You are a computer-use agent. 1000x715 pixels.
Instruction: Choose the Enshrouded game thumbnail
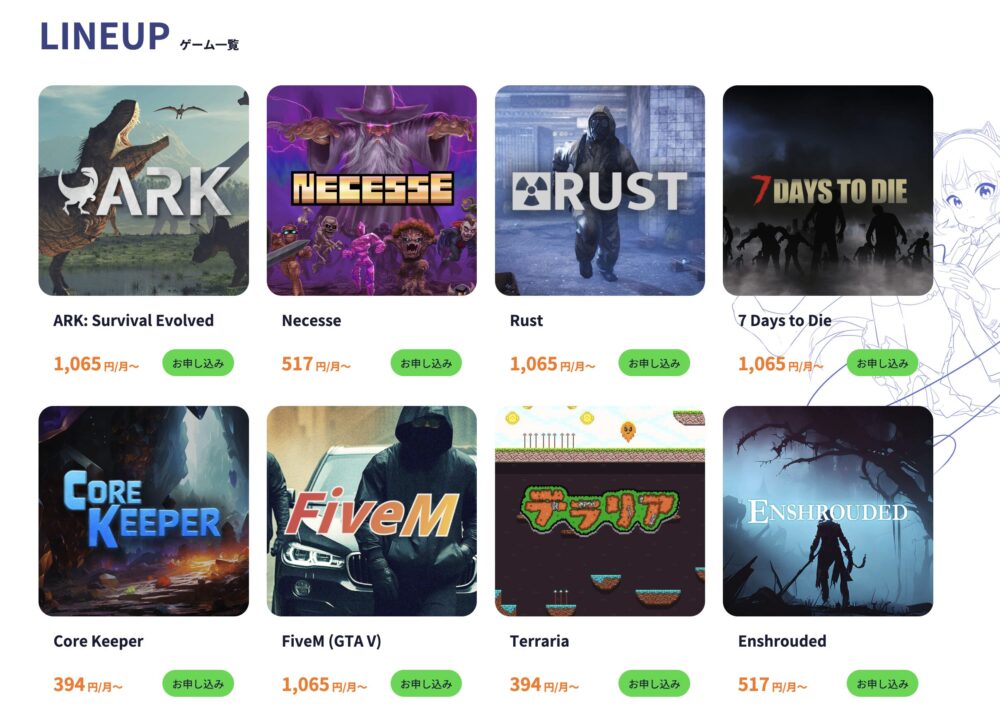[x=828, y=511]
